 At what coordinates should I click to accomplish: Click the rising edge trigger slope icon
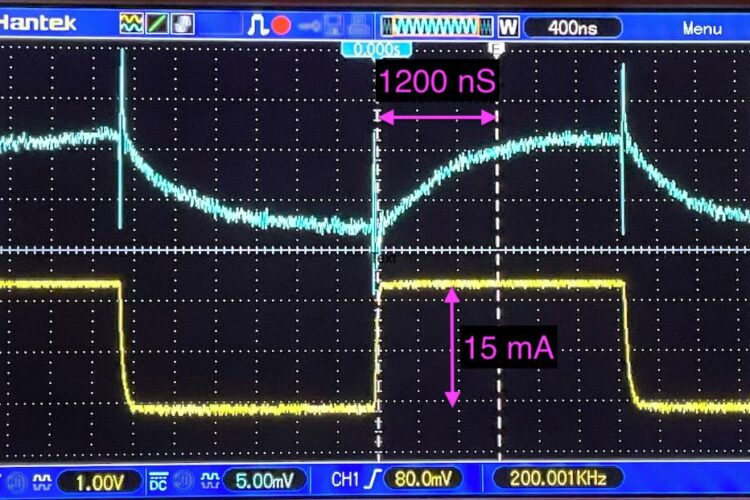click(x=367, y=478)
